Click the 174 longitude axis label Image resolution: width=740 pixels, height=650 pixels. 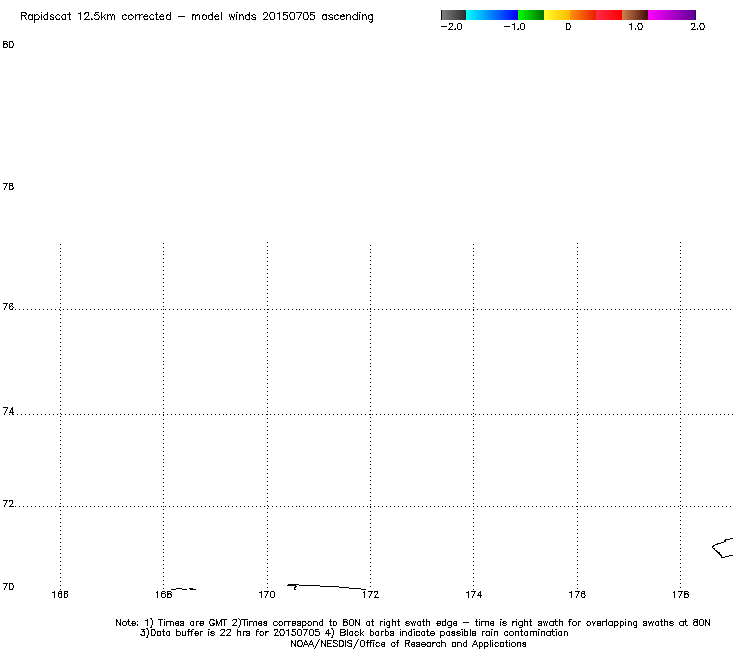[474, 595]
